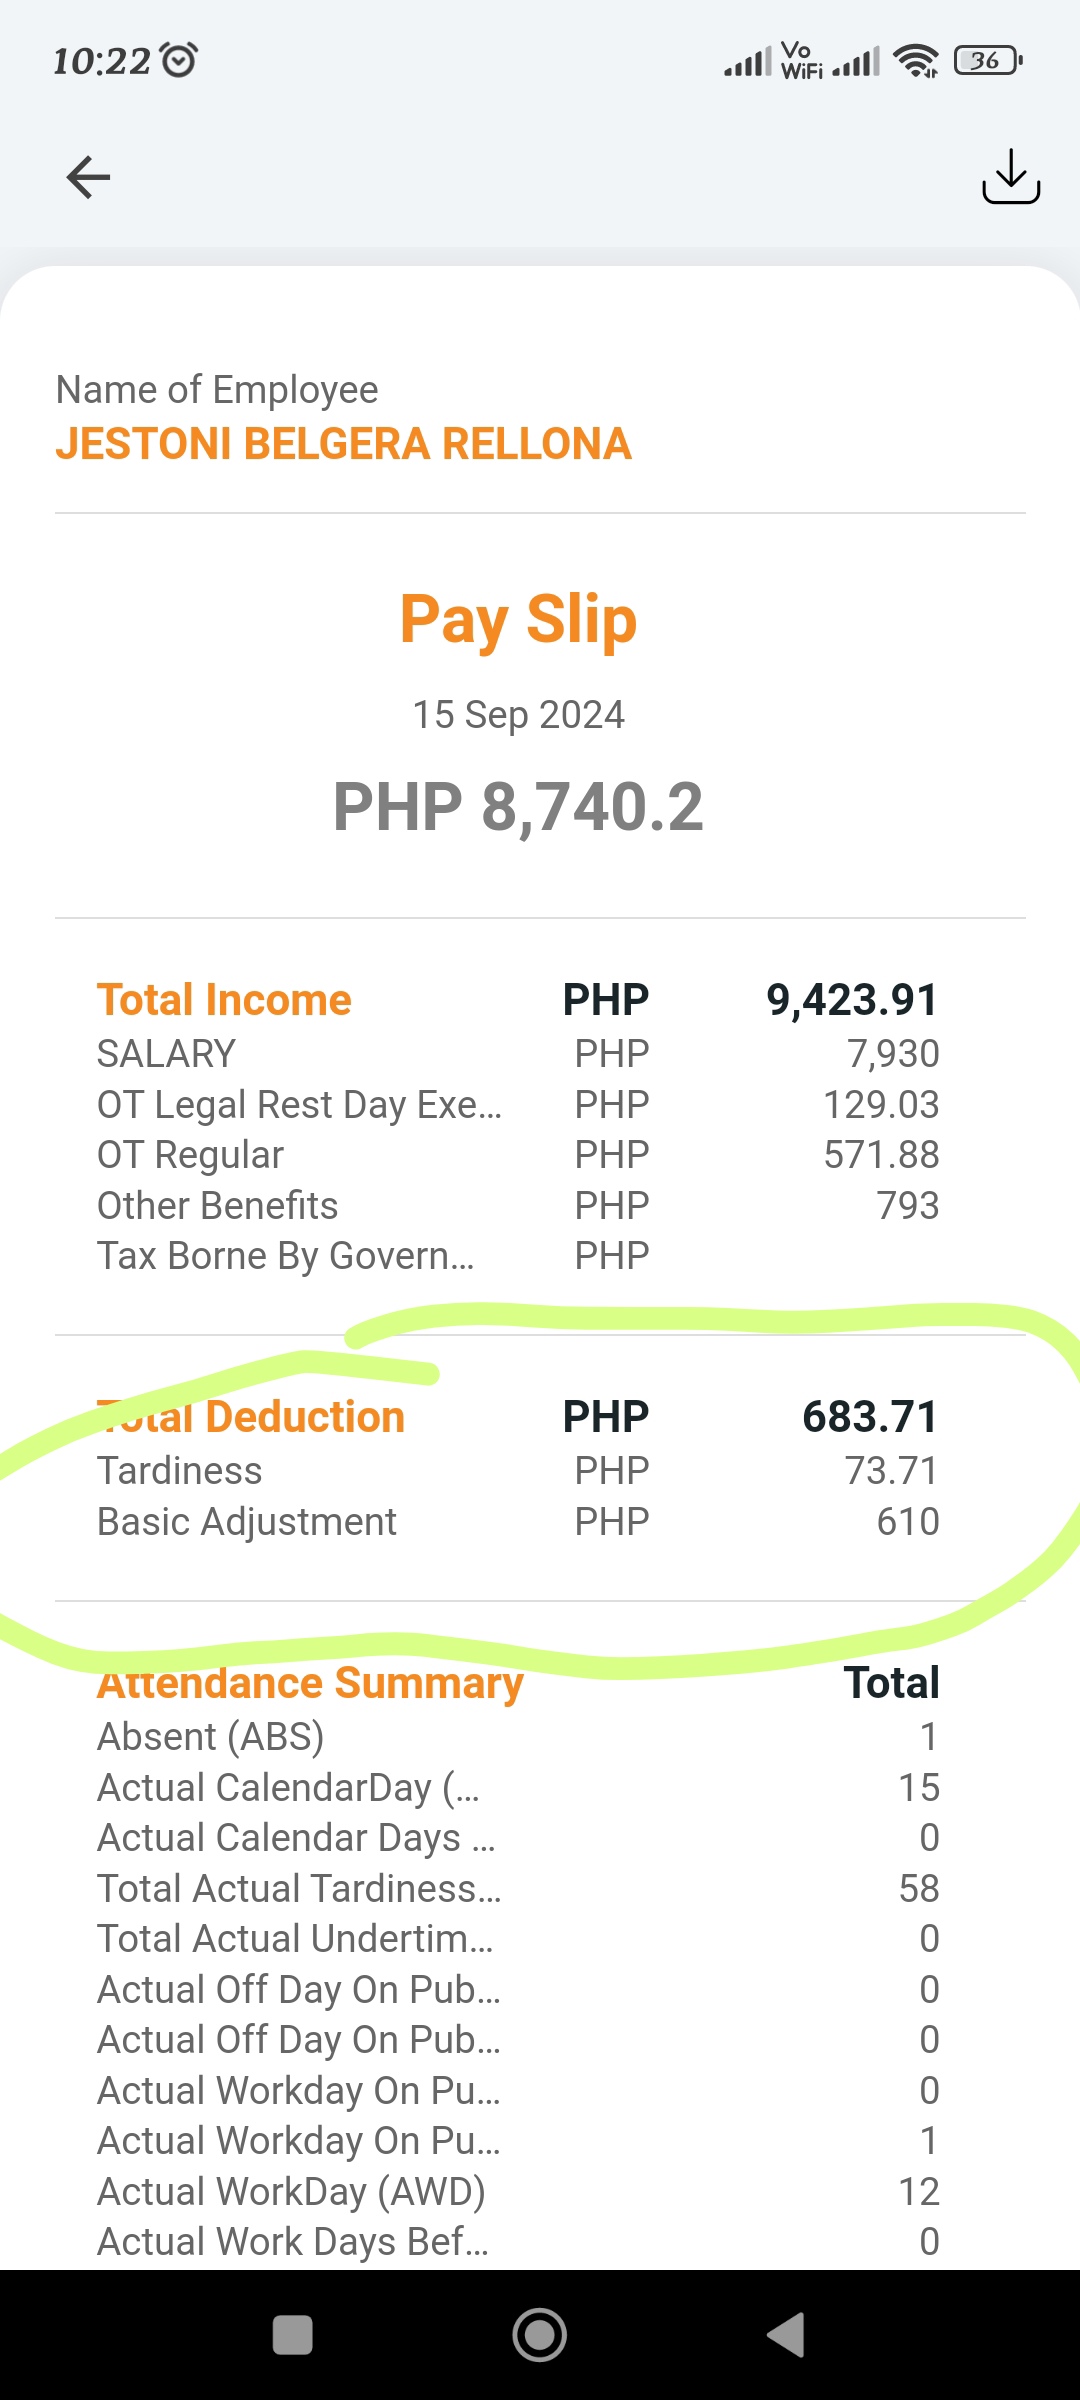The width and height of the screenshot is (1080, 2400).
Task: Select the Total Deduction heading
Action: point(252,1417)
